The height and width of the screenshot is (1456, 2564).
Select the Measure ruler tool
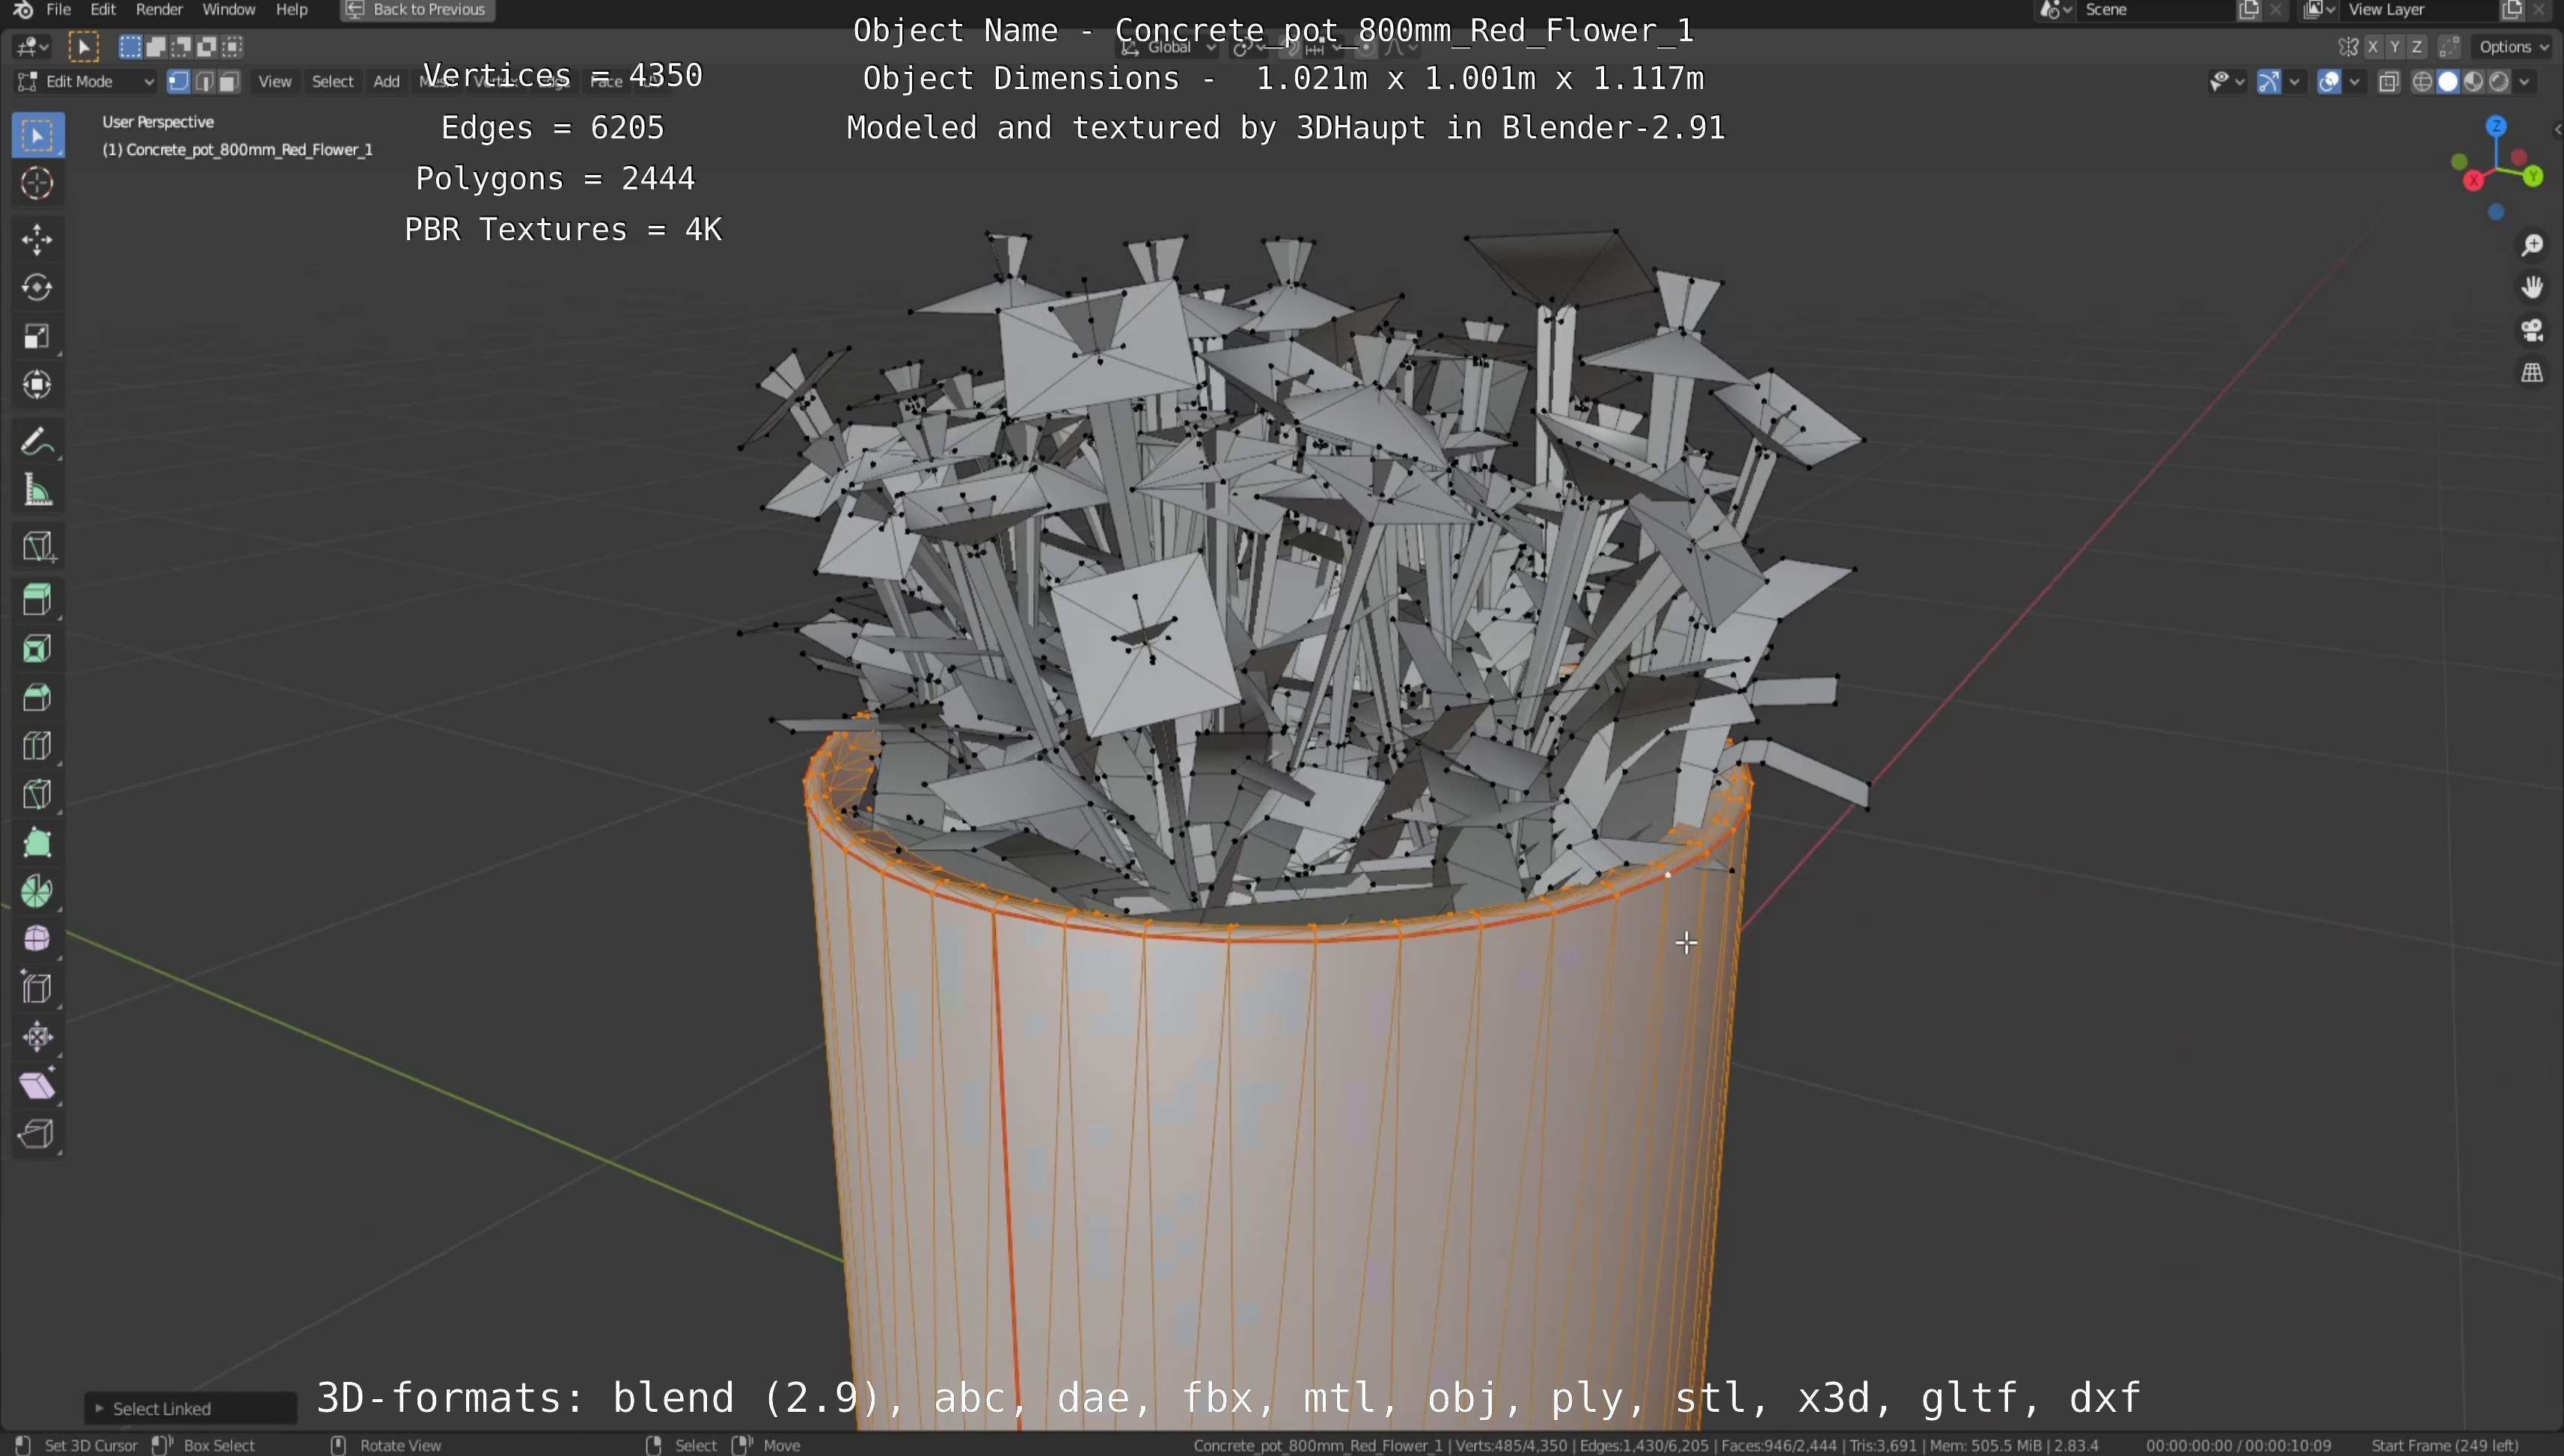[x=38, y=490]
